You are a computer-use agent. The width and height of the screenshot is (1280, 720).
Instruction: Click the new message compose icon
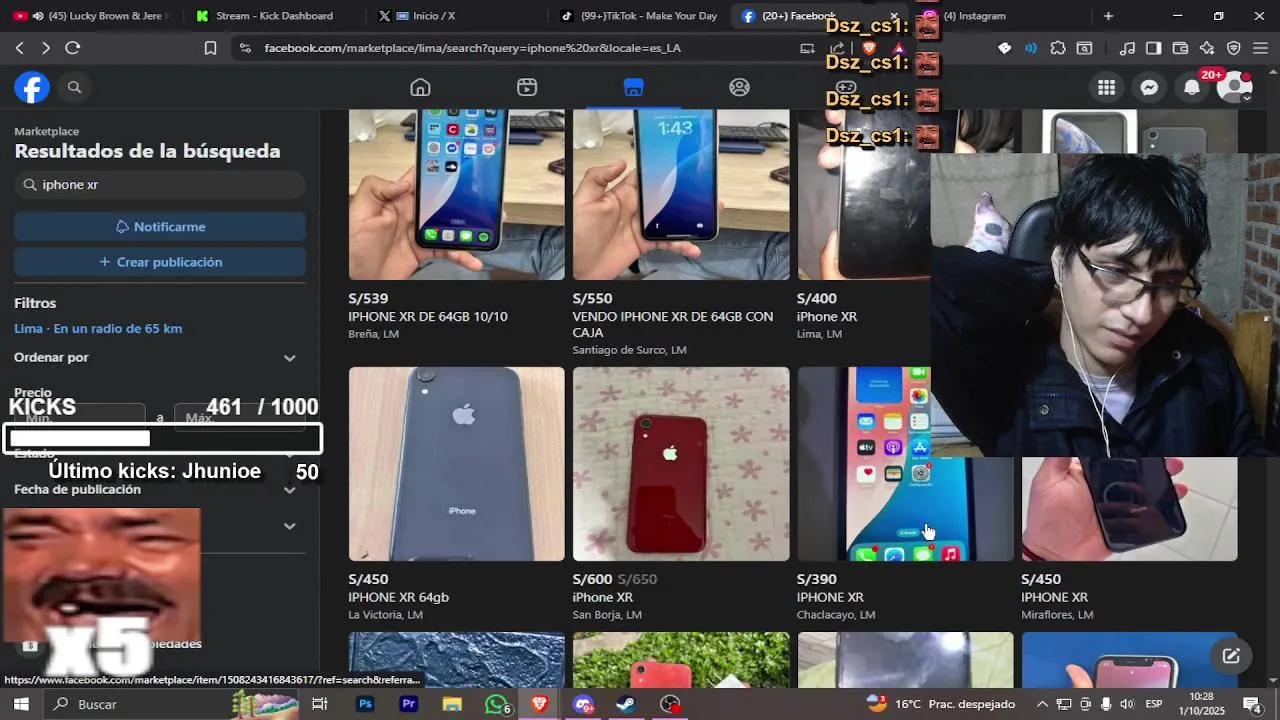coord(1231,656)
